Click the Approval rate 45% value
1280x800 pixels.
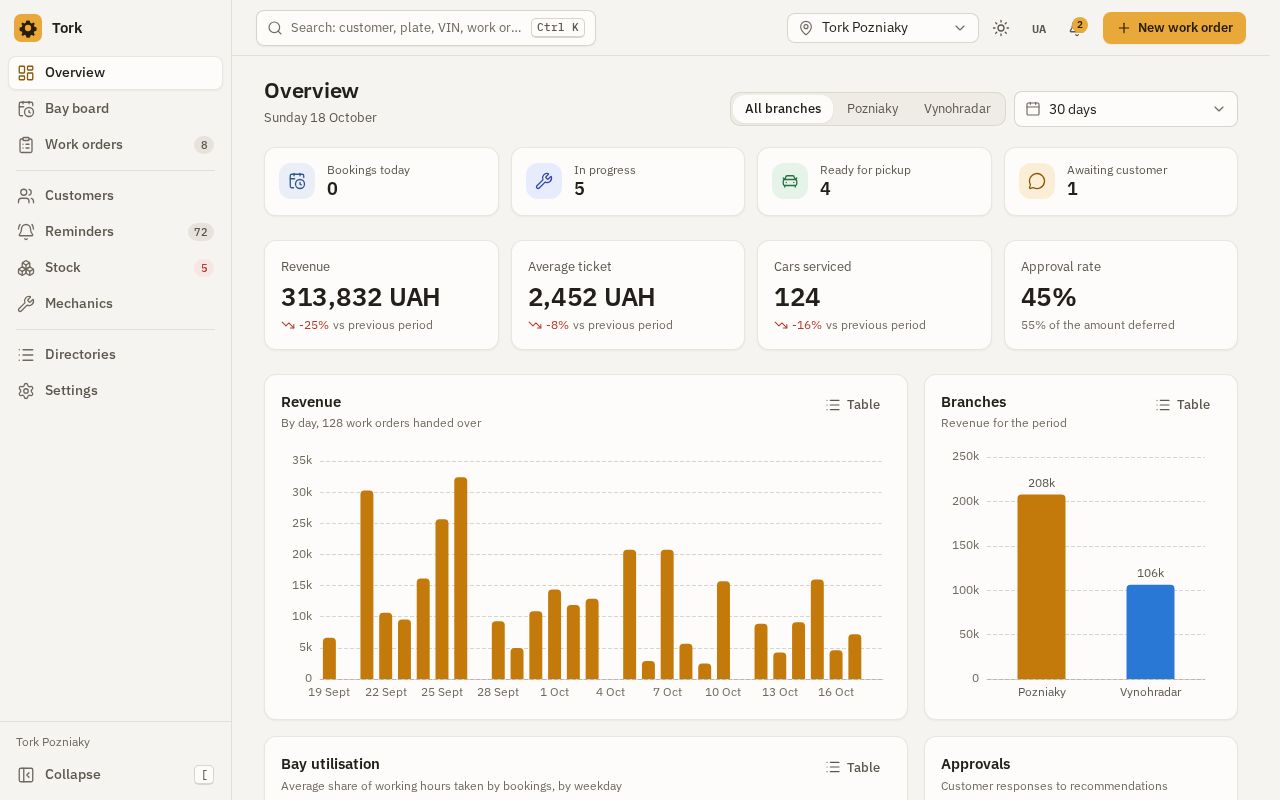[1048, 298]
